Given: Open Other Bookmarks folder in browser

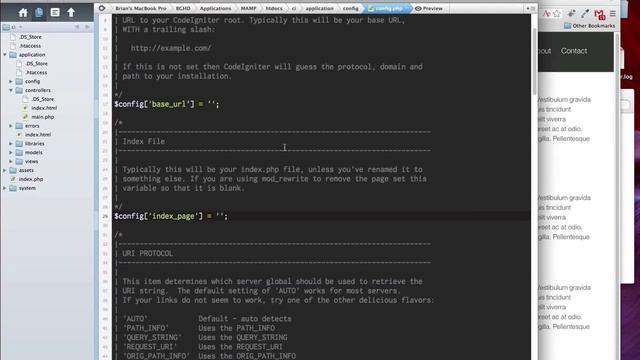Looking at the screenshot, I should [x=589, y=26].
